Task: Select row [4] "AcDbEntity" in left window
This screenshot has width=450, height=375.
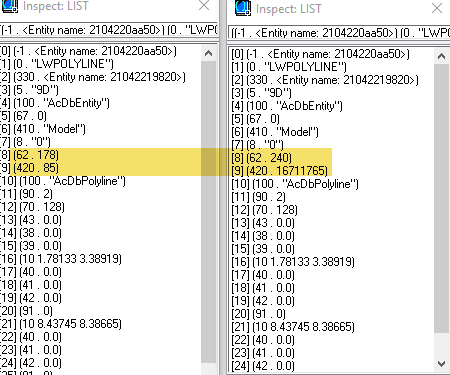Action: [55, 103]
